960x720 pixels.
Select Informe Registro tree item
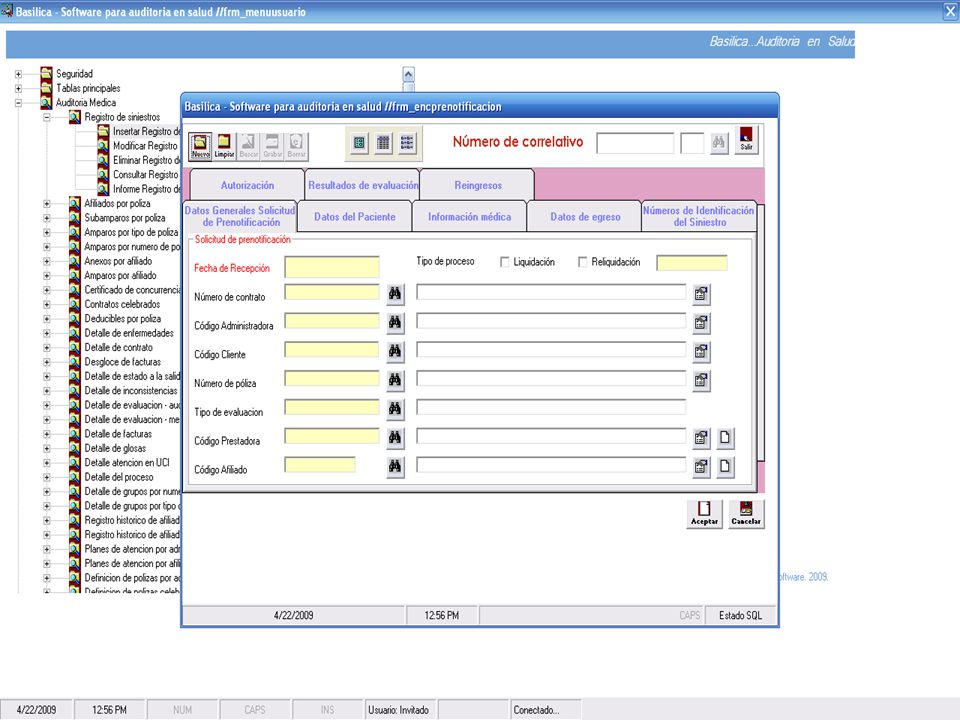click(146, 189)
